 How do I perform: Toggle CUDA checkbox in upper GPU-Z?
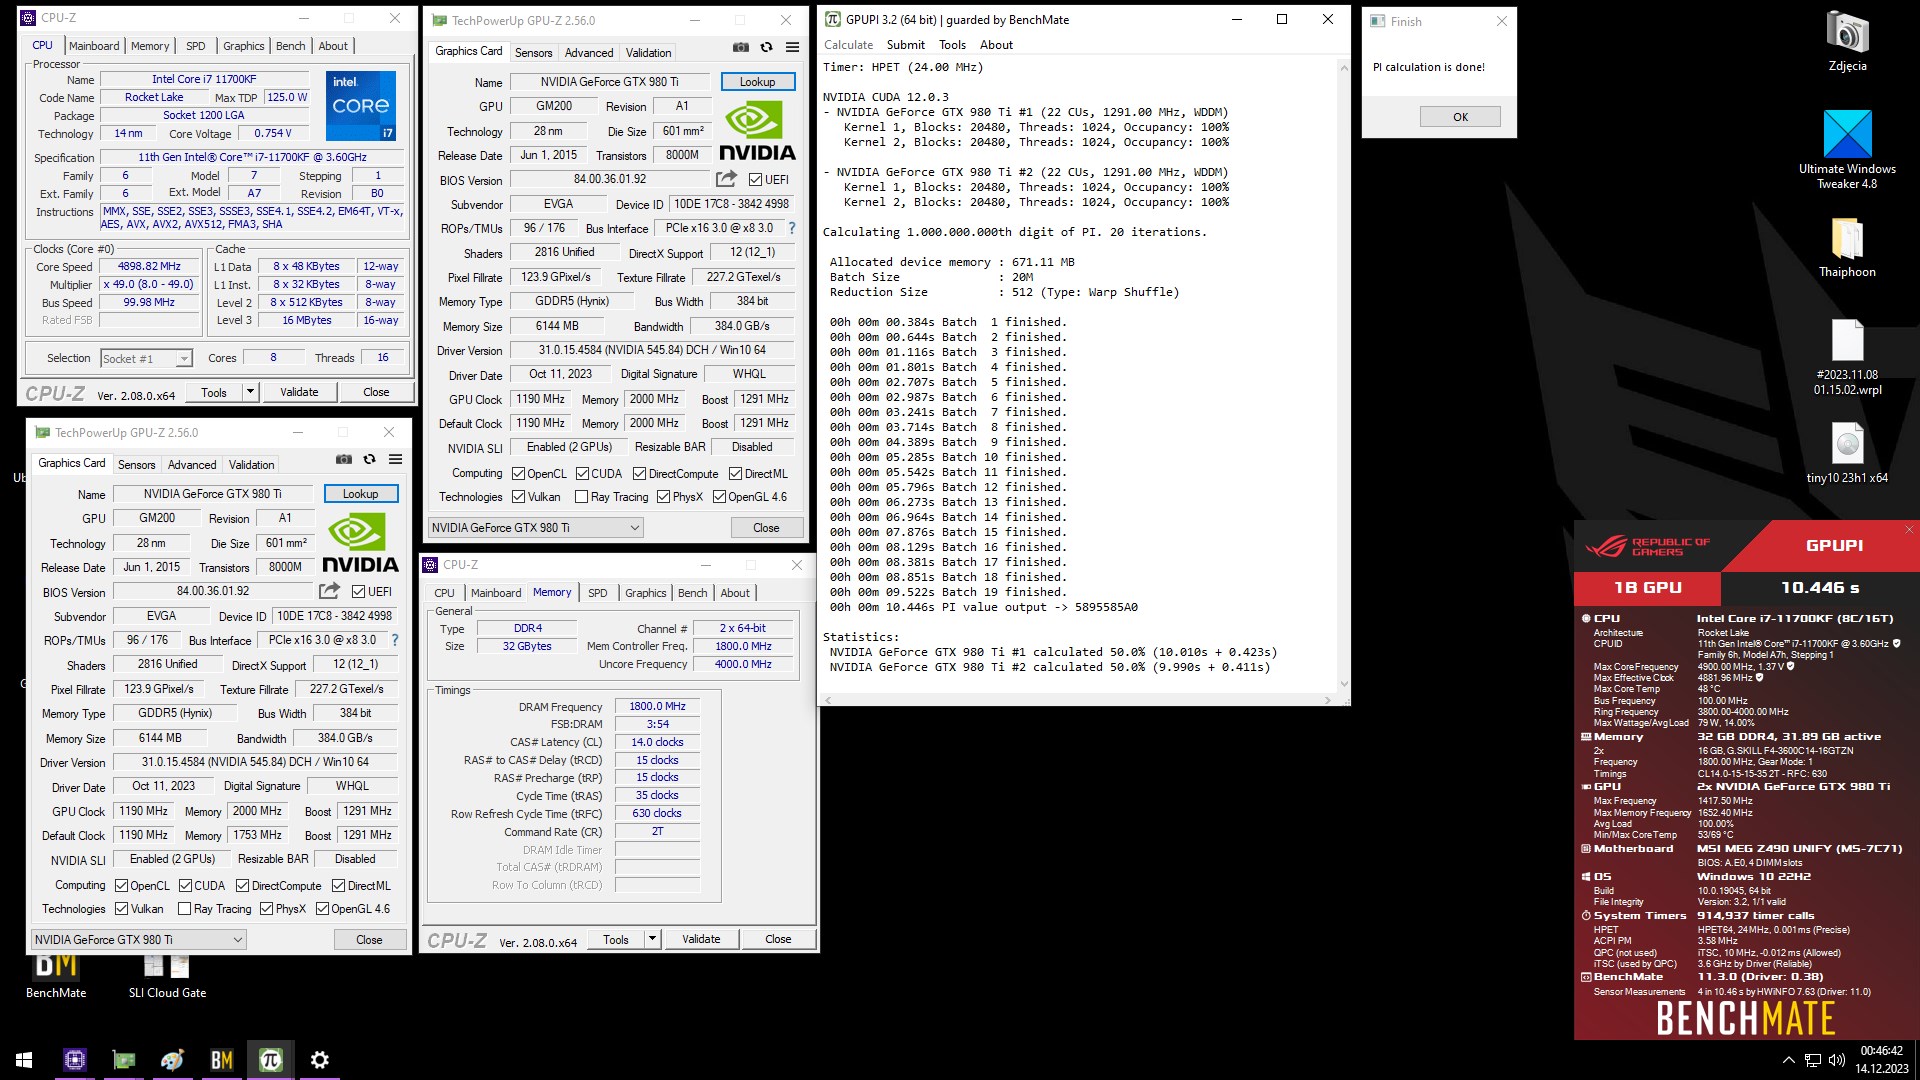pyautogui.click(x=582, y=474)
